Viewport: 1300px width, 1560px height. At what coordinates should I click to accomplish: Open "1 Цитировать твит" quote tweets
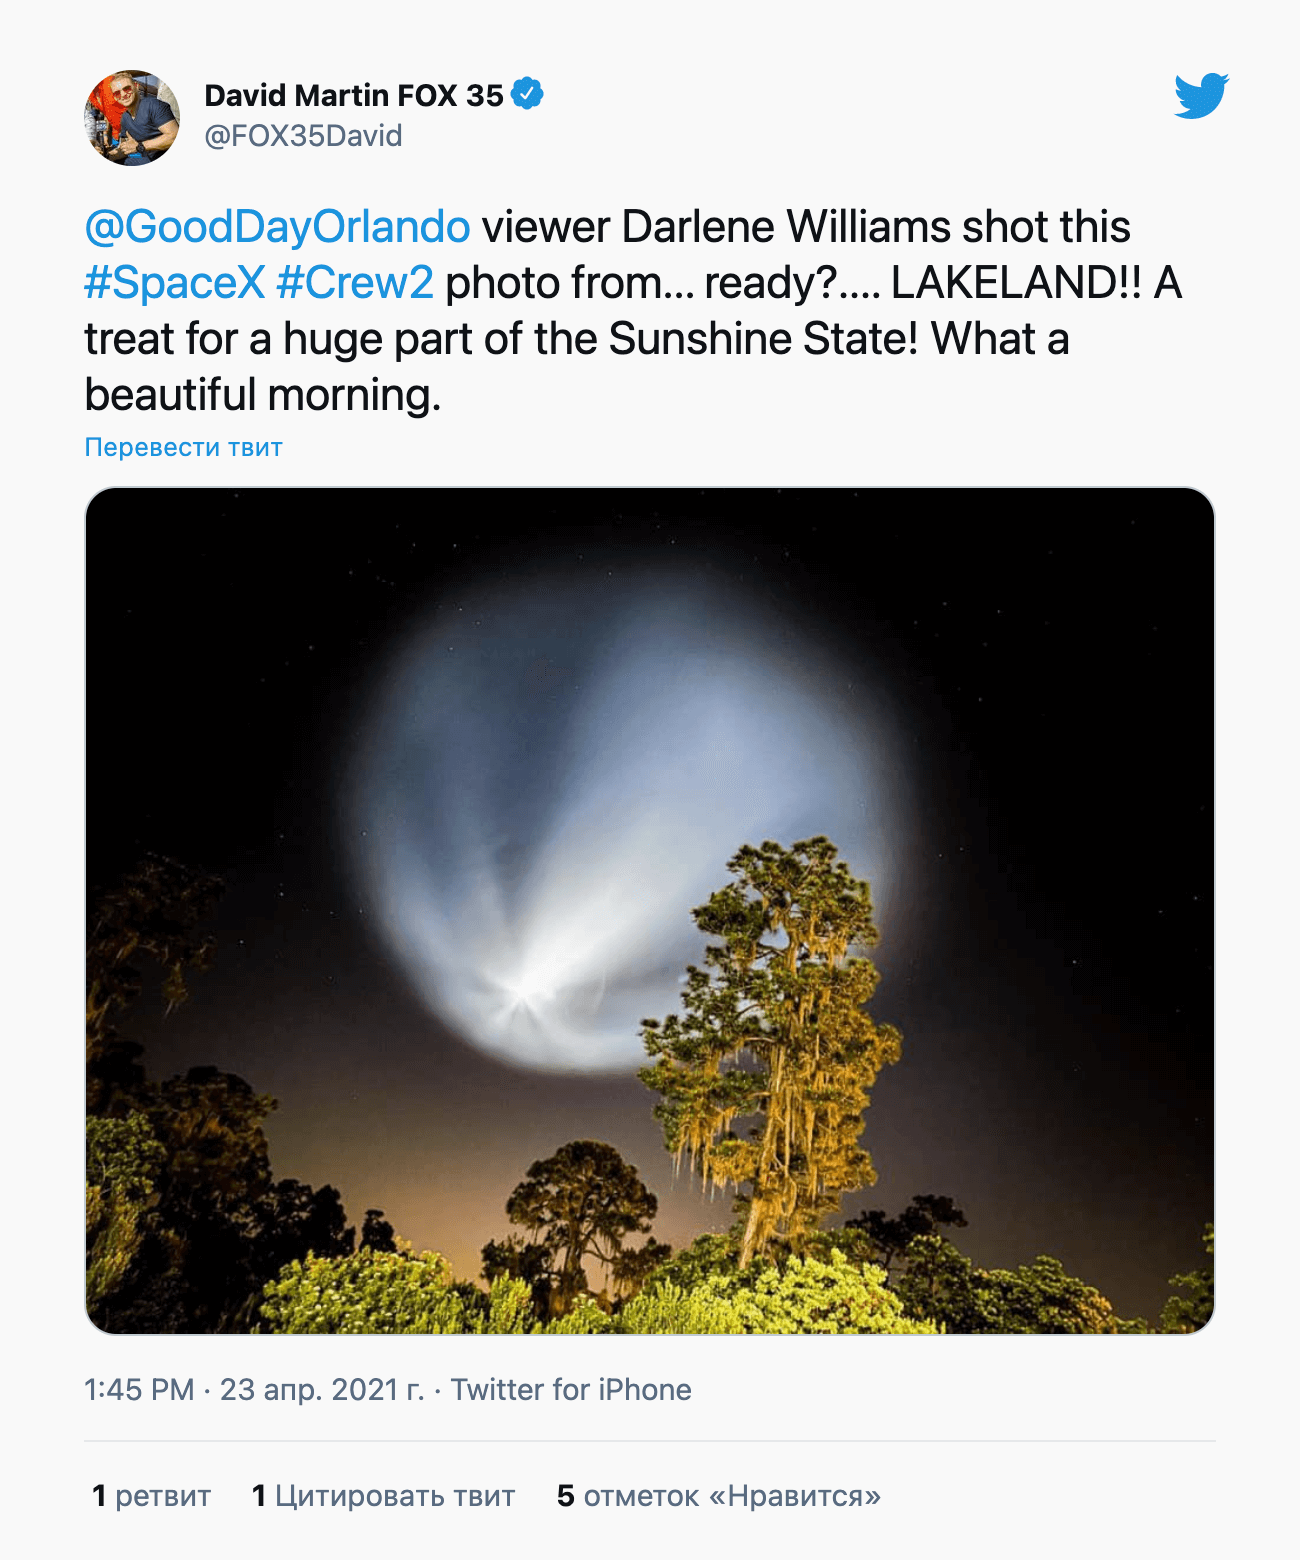383,1496
